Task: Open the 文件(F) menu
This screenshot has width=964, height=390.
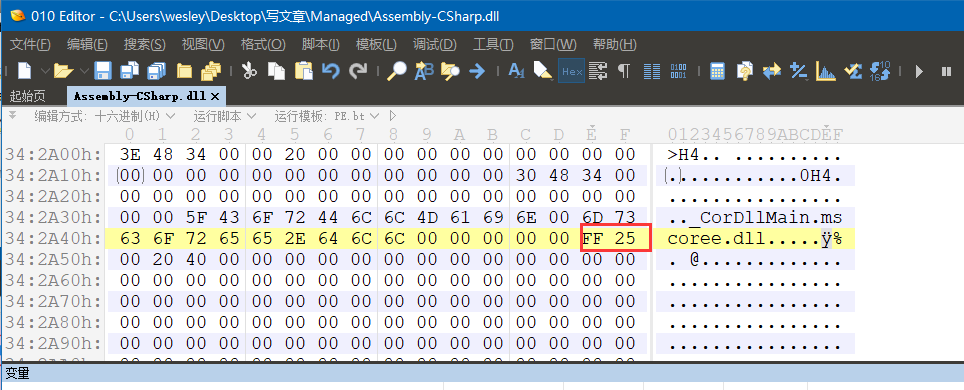Action: click(30, 44)
